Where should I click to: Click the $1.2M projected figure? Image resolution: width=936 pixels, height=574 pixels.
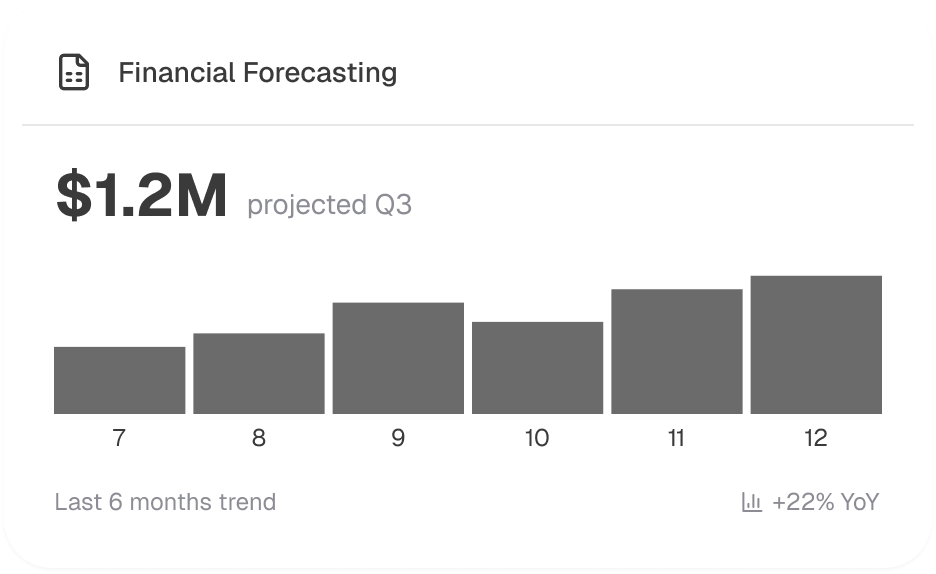142,196
